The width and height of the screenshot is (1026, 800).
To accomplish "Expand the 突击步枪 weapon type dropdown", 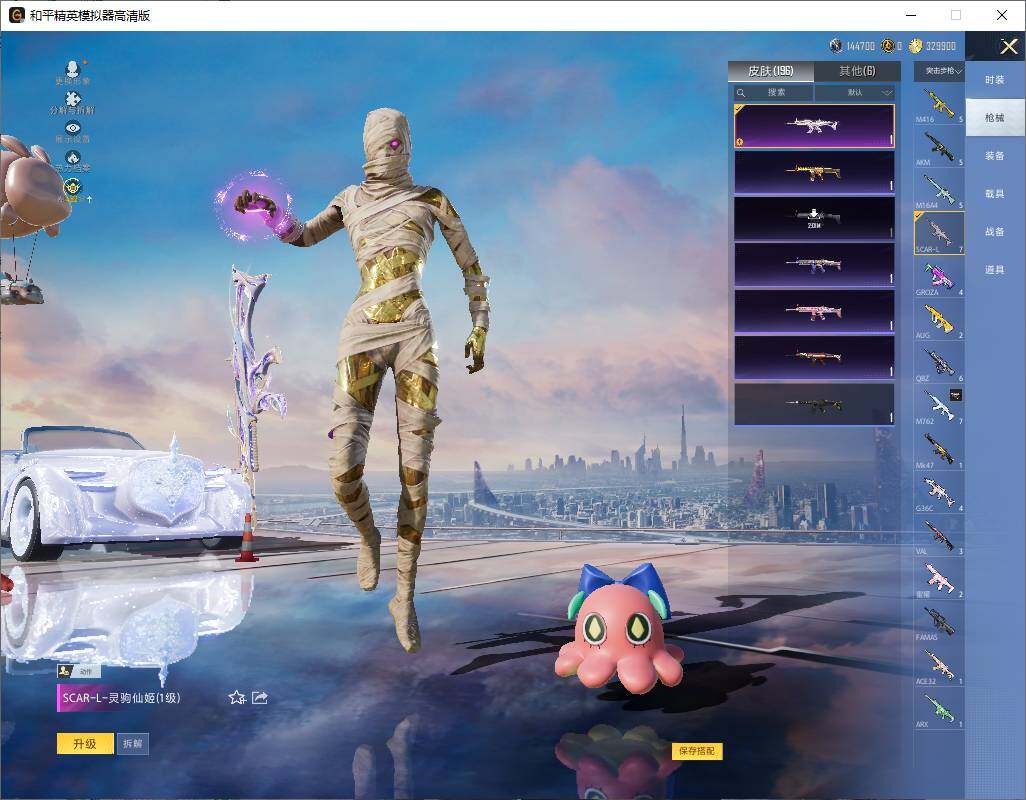I will [939, 71].
